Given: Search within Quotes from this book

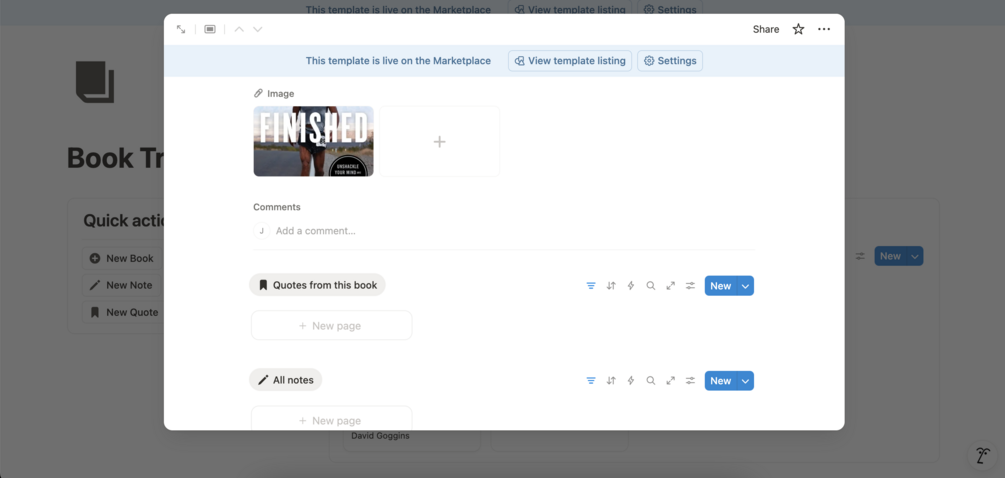Looking at the screenshot, I should pos(651,286).
